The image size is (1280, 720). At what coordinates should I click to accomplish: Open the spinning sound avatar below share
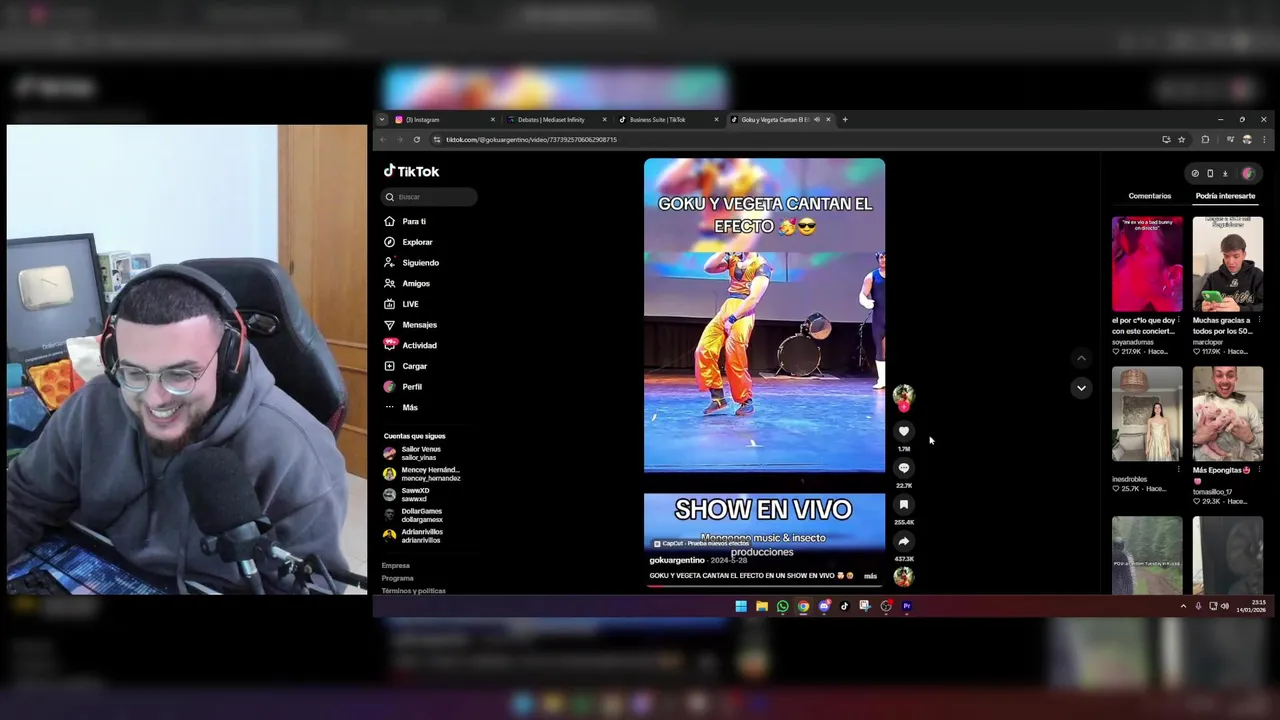[903, 576]
